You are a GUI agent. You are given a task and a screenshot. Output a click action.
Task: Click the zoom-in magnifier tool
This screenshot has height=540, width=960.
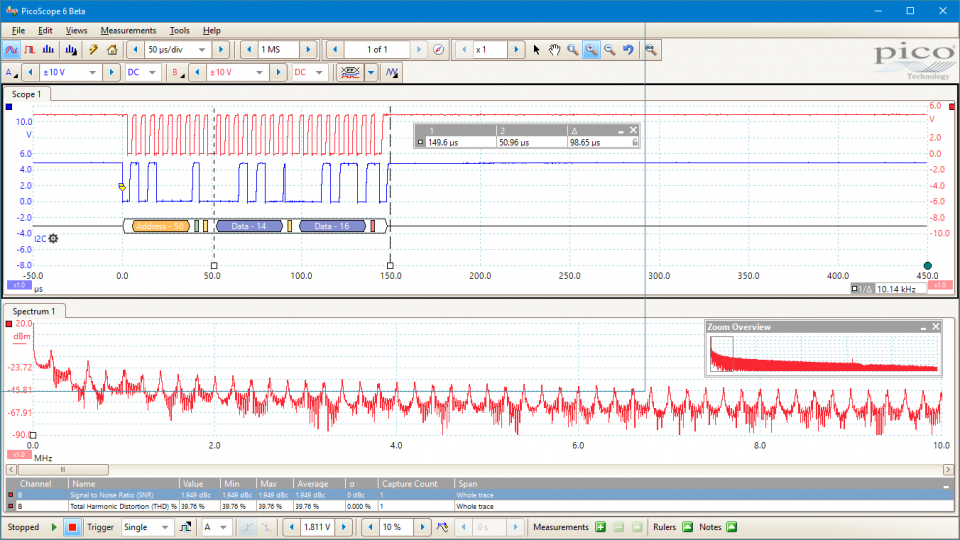(590, 49)
